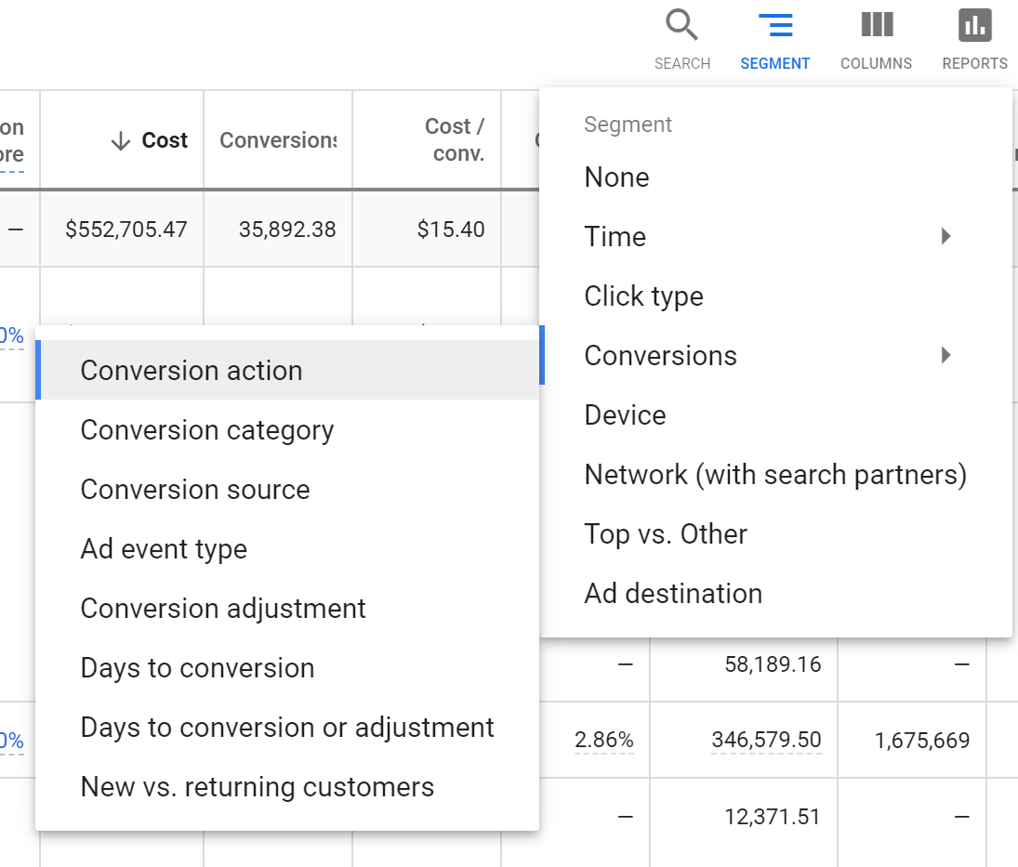Viewport: 1018px width, 867px height.
Task: Choose Conversion category in the submenu
Action: tap(207, 430)
